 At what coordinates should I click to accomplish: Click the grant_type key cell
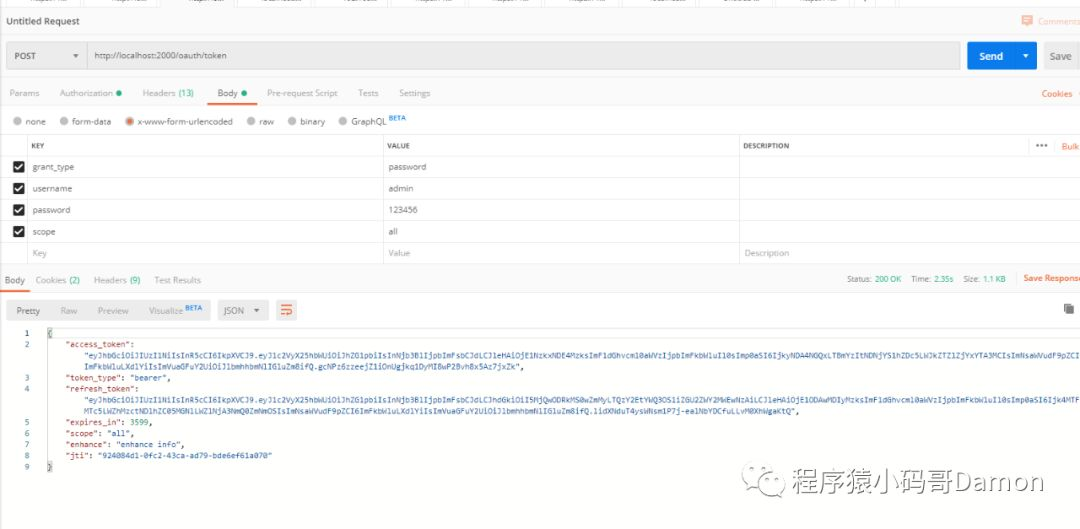coord(205,167)
